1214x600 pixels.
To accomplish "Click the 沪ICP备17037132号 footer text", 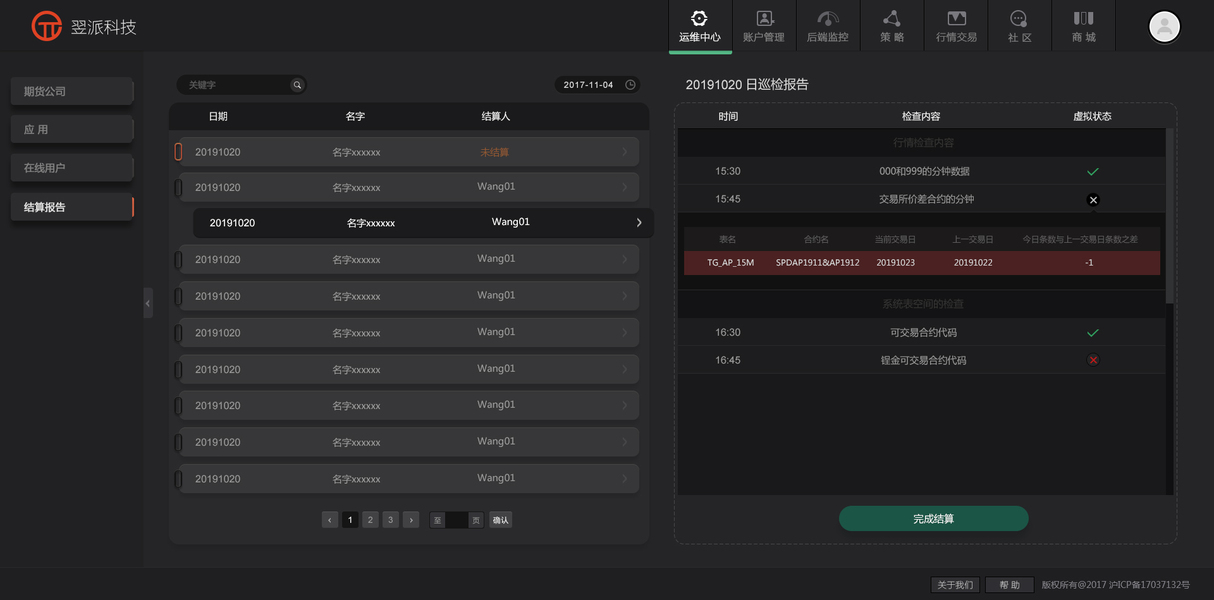I will (x=1149, y=585).
